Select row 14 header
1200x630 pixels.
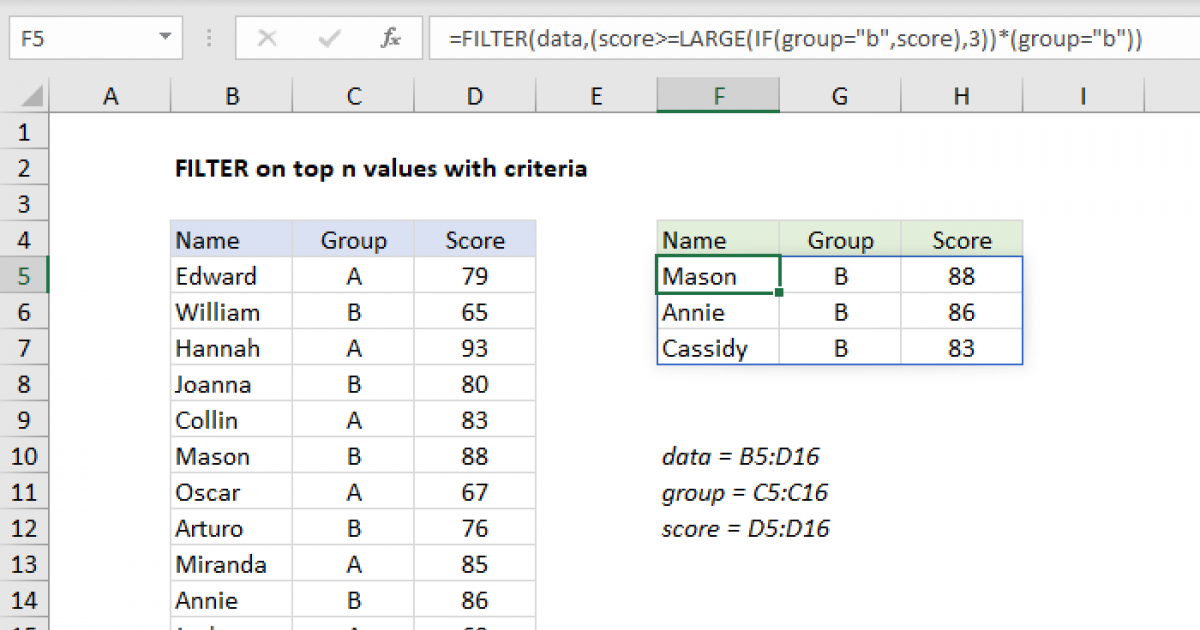25,600
